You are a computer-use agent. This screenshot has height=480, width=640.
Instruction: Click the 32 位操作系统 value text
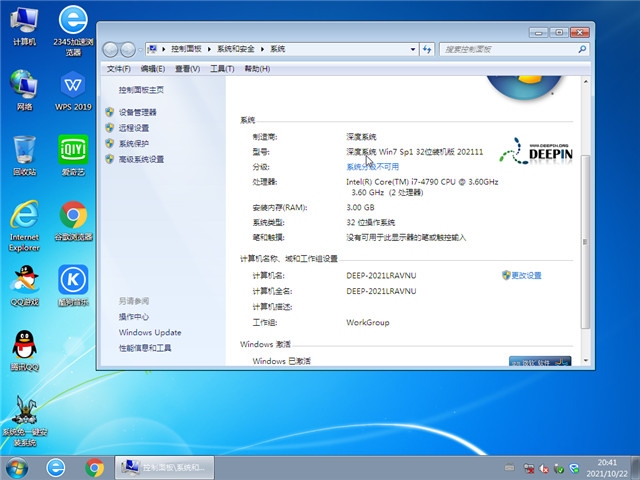coord(371,223)
